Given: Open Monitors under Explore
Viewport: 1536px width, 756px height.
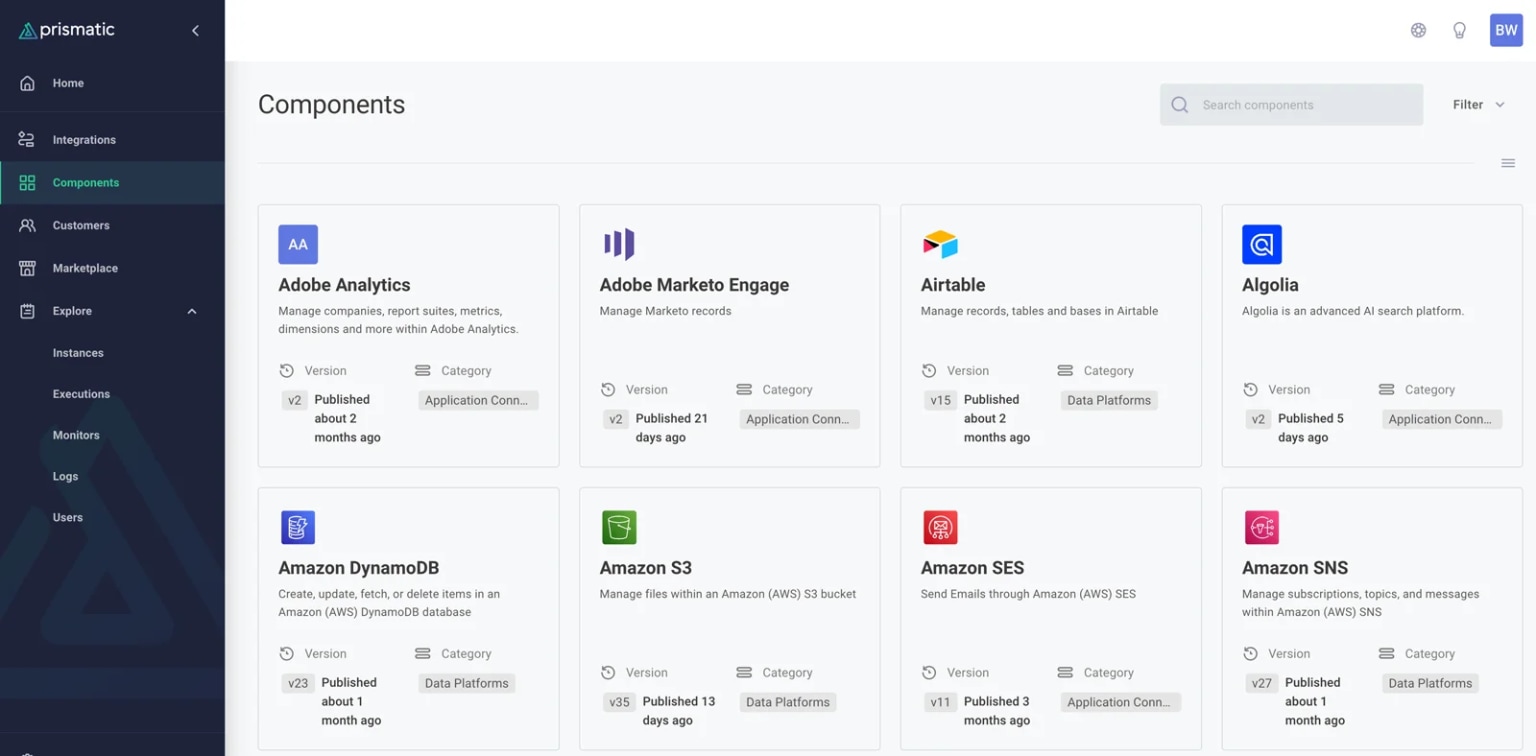Looking at the screenshot, I should click(x=76, y=435).
